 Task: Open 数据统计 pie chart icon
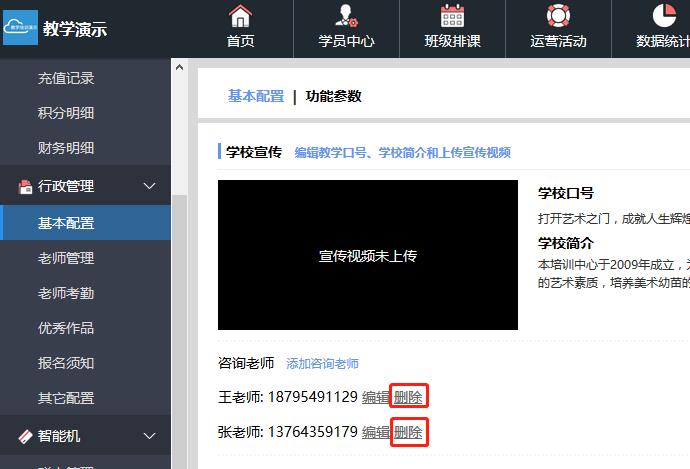[664, 16]
